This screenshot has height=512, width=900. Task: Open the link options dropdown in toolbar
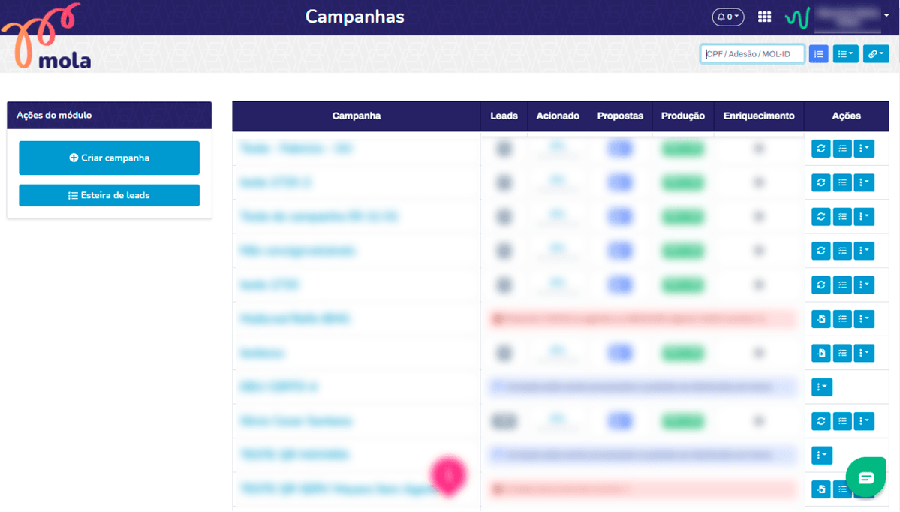[876, 54]
